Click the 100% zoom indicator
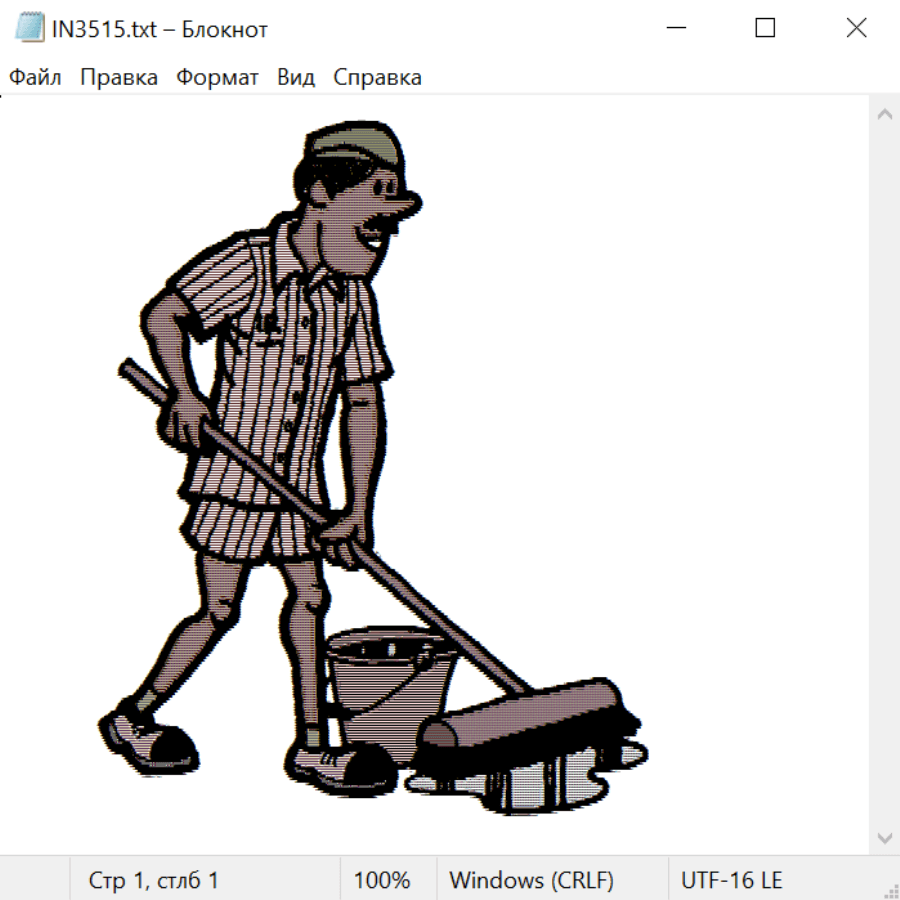This screenshot has width=900, height=900. [382, 881]
